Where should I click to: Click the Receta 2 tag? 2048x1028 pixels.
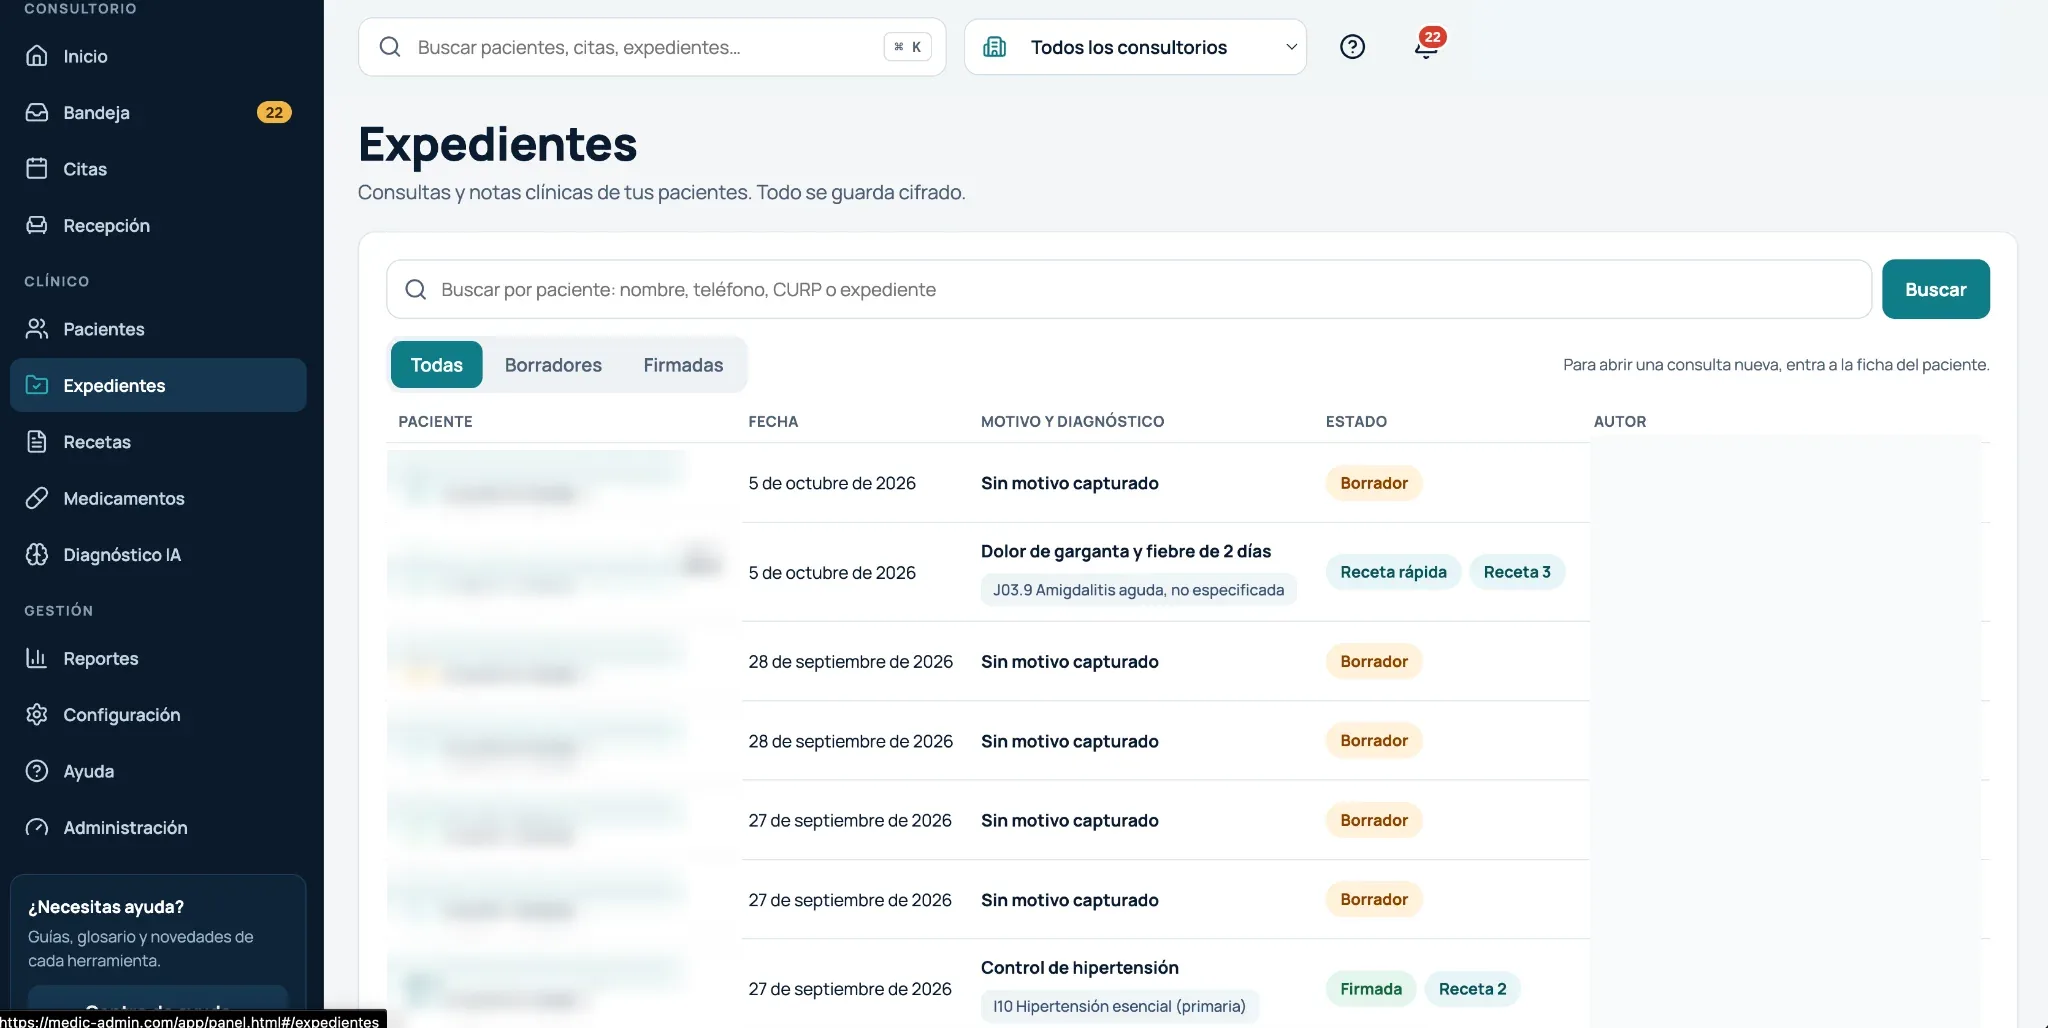[1472, 989]
